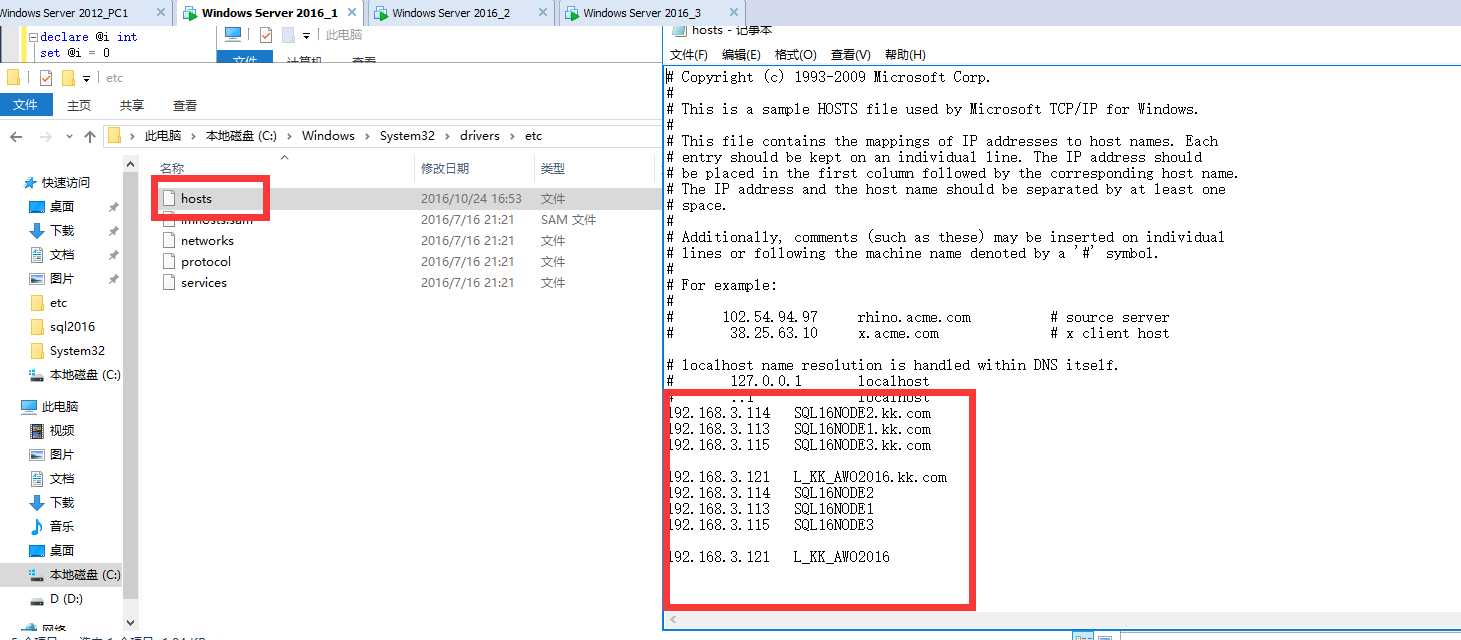Open quick access toolbar customize dropdown
Screen dimensions: 1461x640
pyautogui.click(x=87, y=79)
